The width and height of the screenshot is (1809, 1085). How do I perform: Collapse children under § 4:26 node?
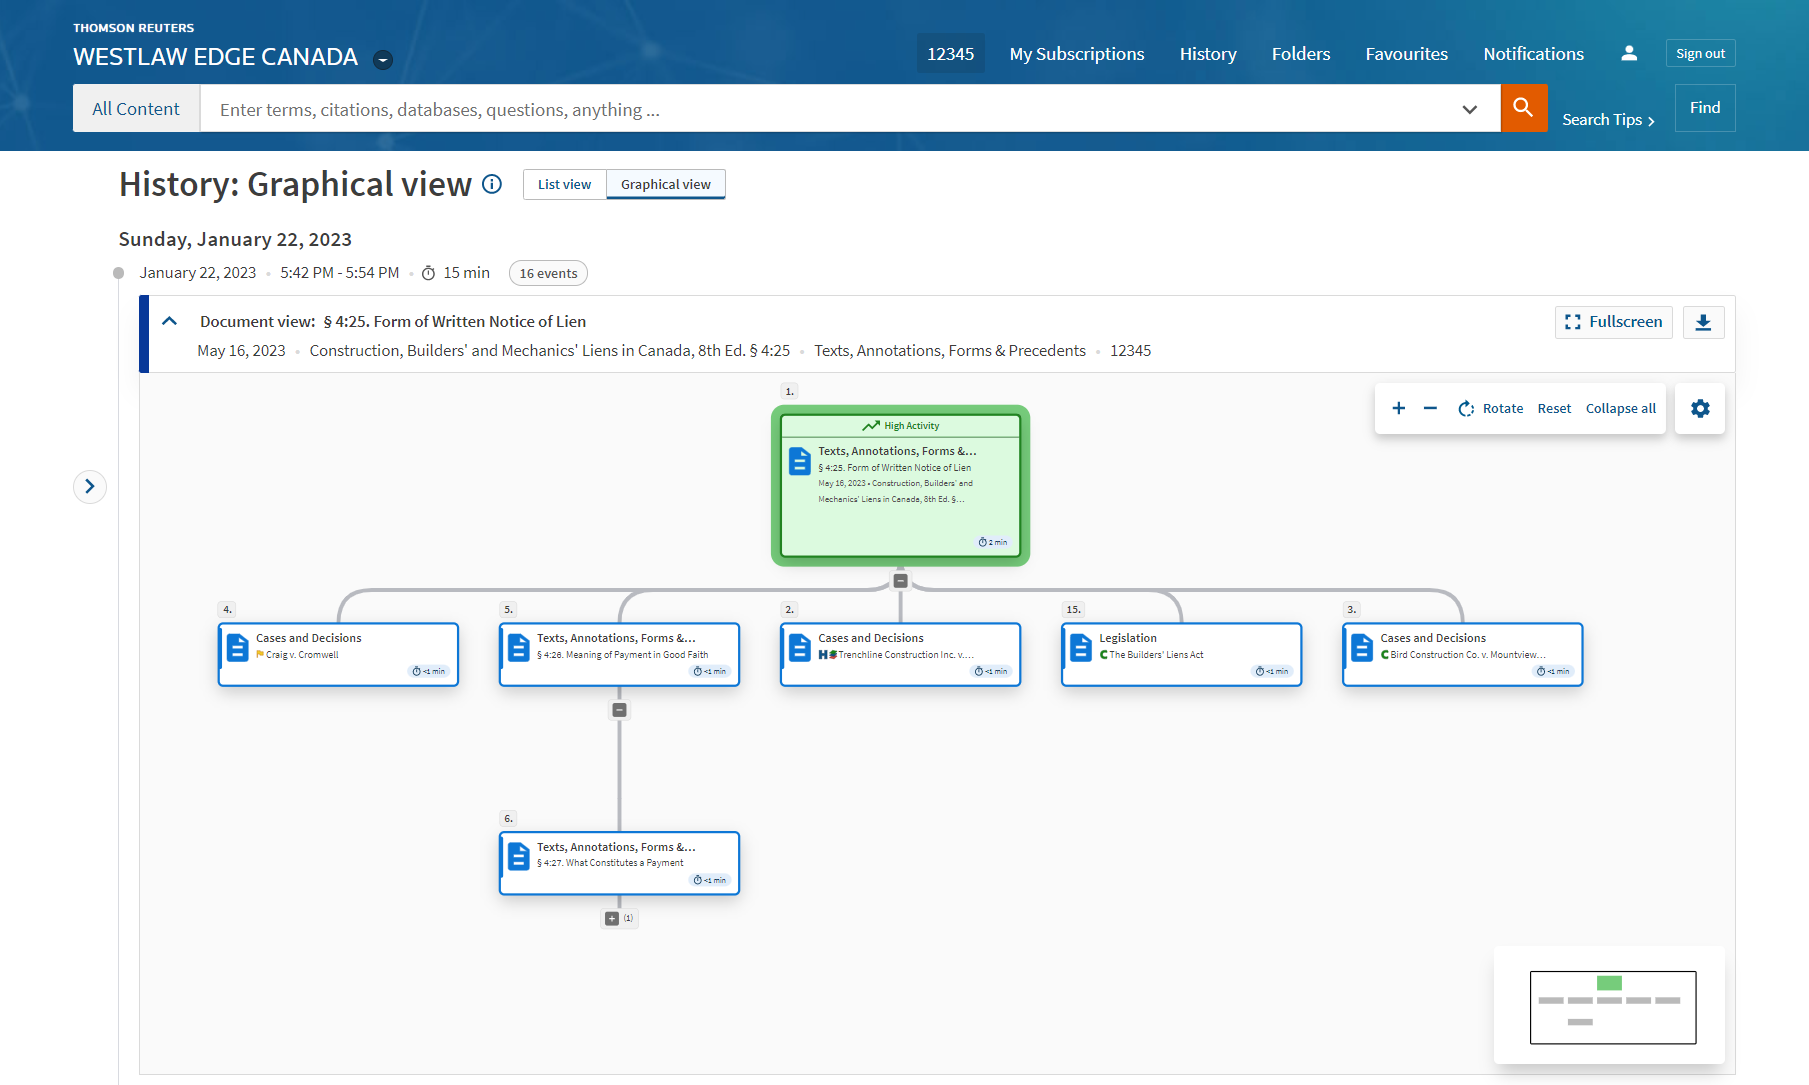click(619, 710)
